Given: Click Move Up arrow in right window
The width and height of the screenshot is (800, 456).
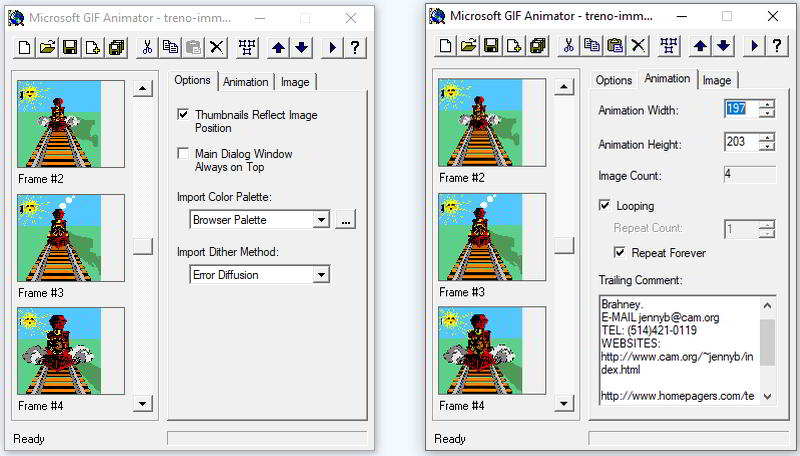Looking at the screenshot, I should pyautogui.click(x=700, y=46).
